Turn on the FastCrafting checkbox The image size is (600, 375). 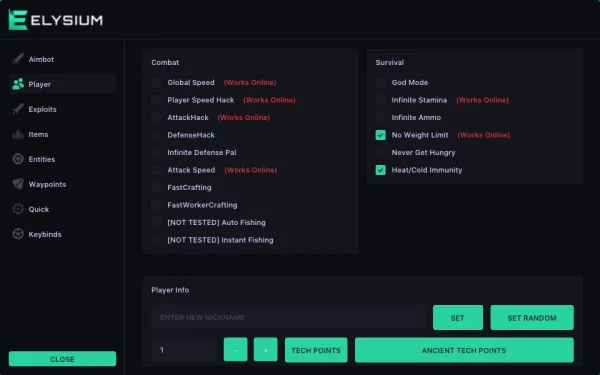coord(156,188)
